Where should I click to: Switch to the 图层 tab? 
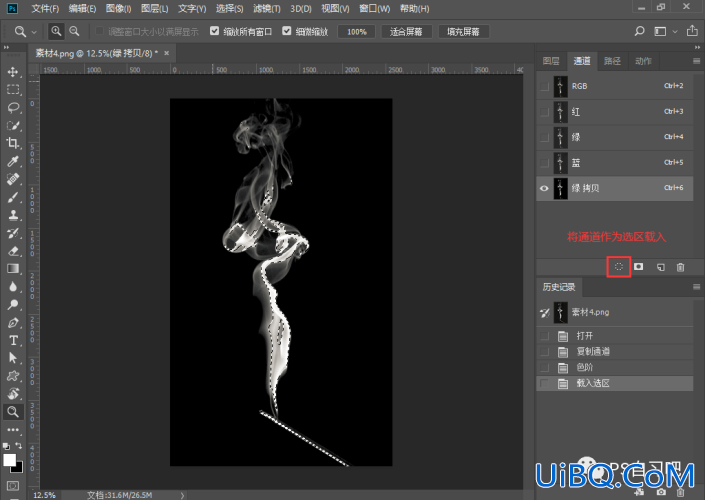point(551,61)
